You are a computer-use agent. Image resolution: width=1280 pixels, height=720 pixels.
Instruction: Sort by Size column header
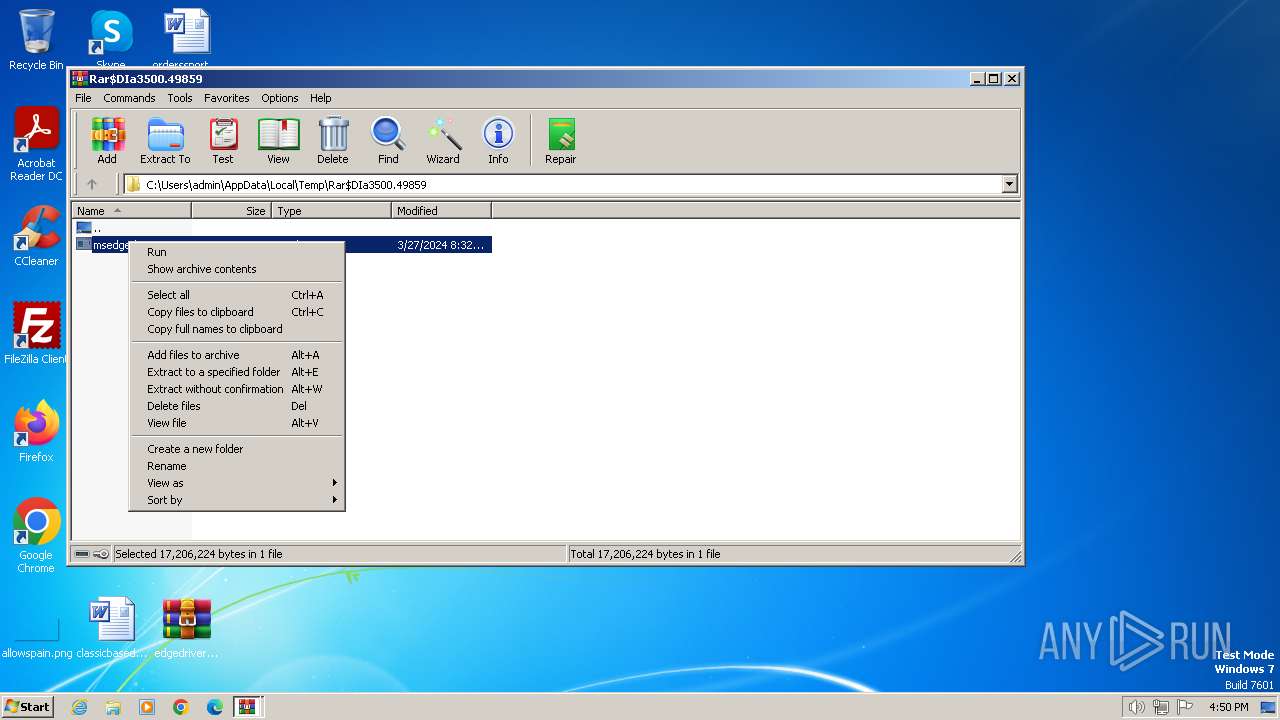[231, 211]
